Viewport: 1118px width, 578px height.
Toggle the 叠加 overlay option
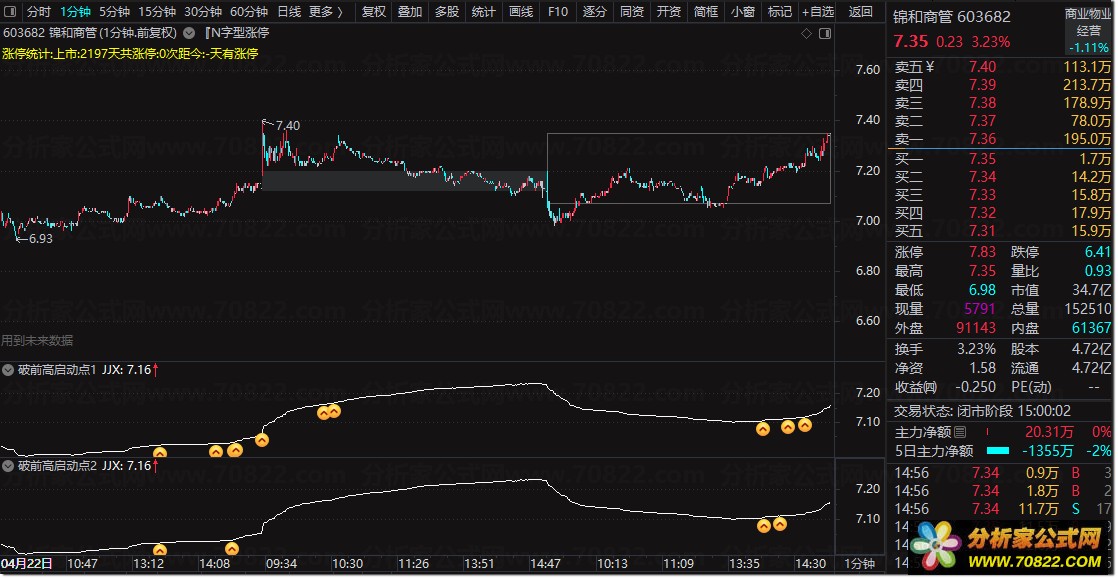click(410, 12)
